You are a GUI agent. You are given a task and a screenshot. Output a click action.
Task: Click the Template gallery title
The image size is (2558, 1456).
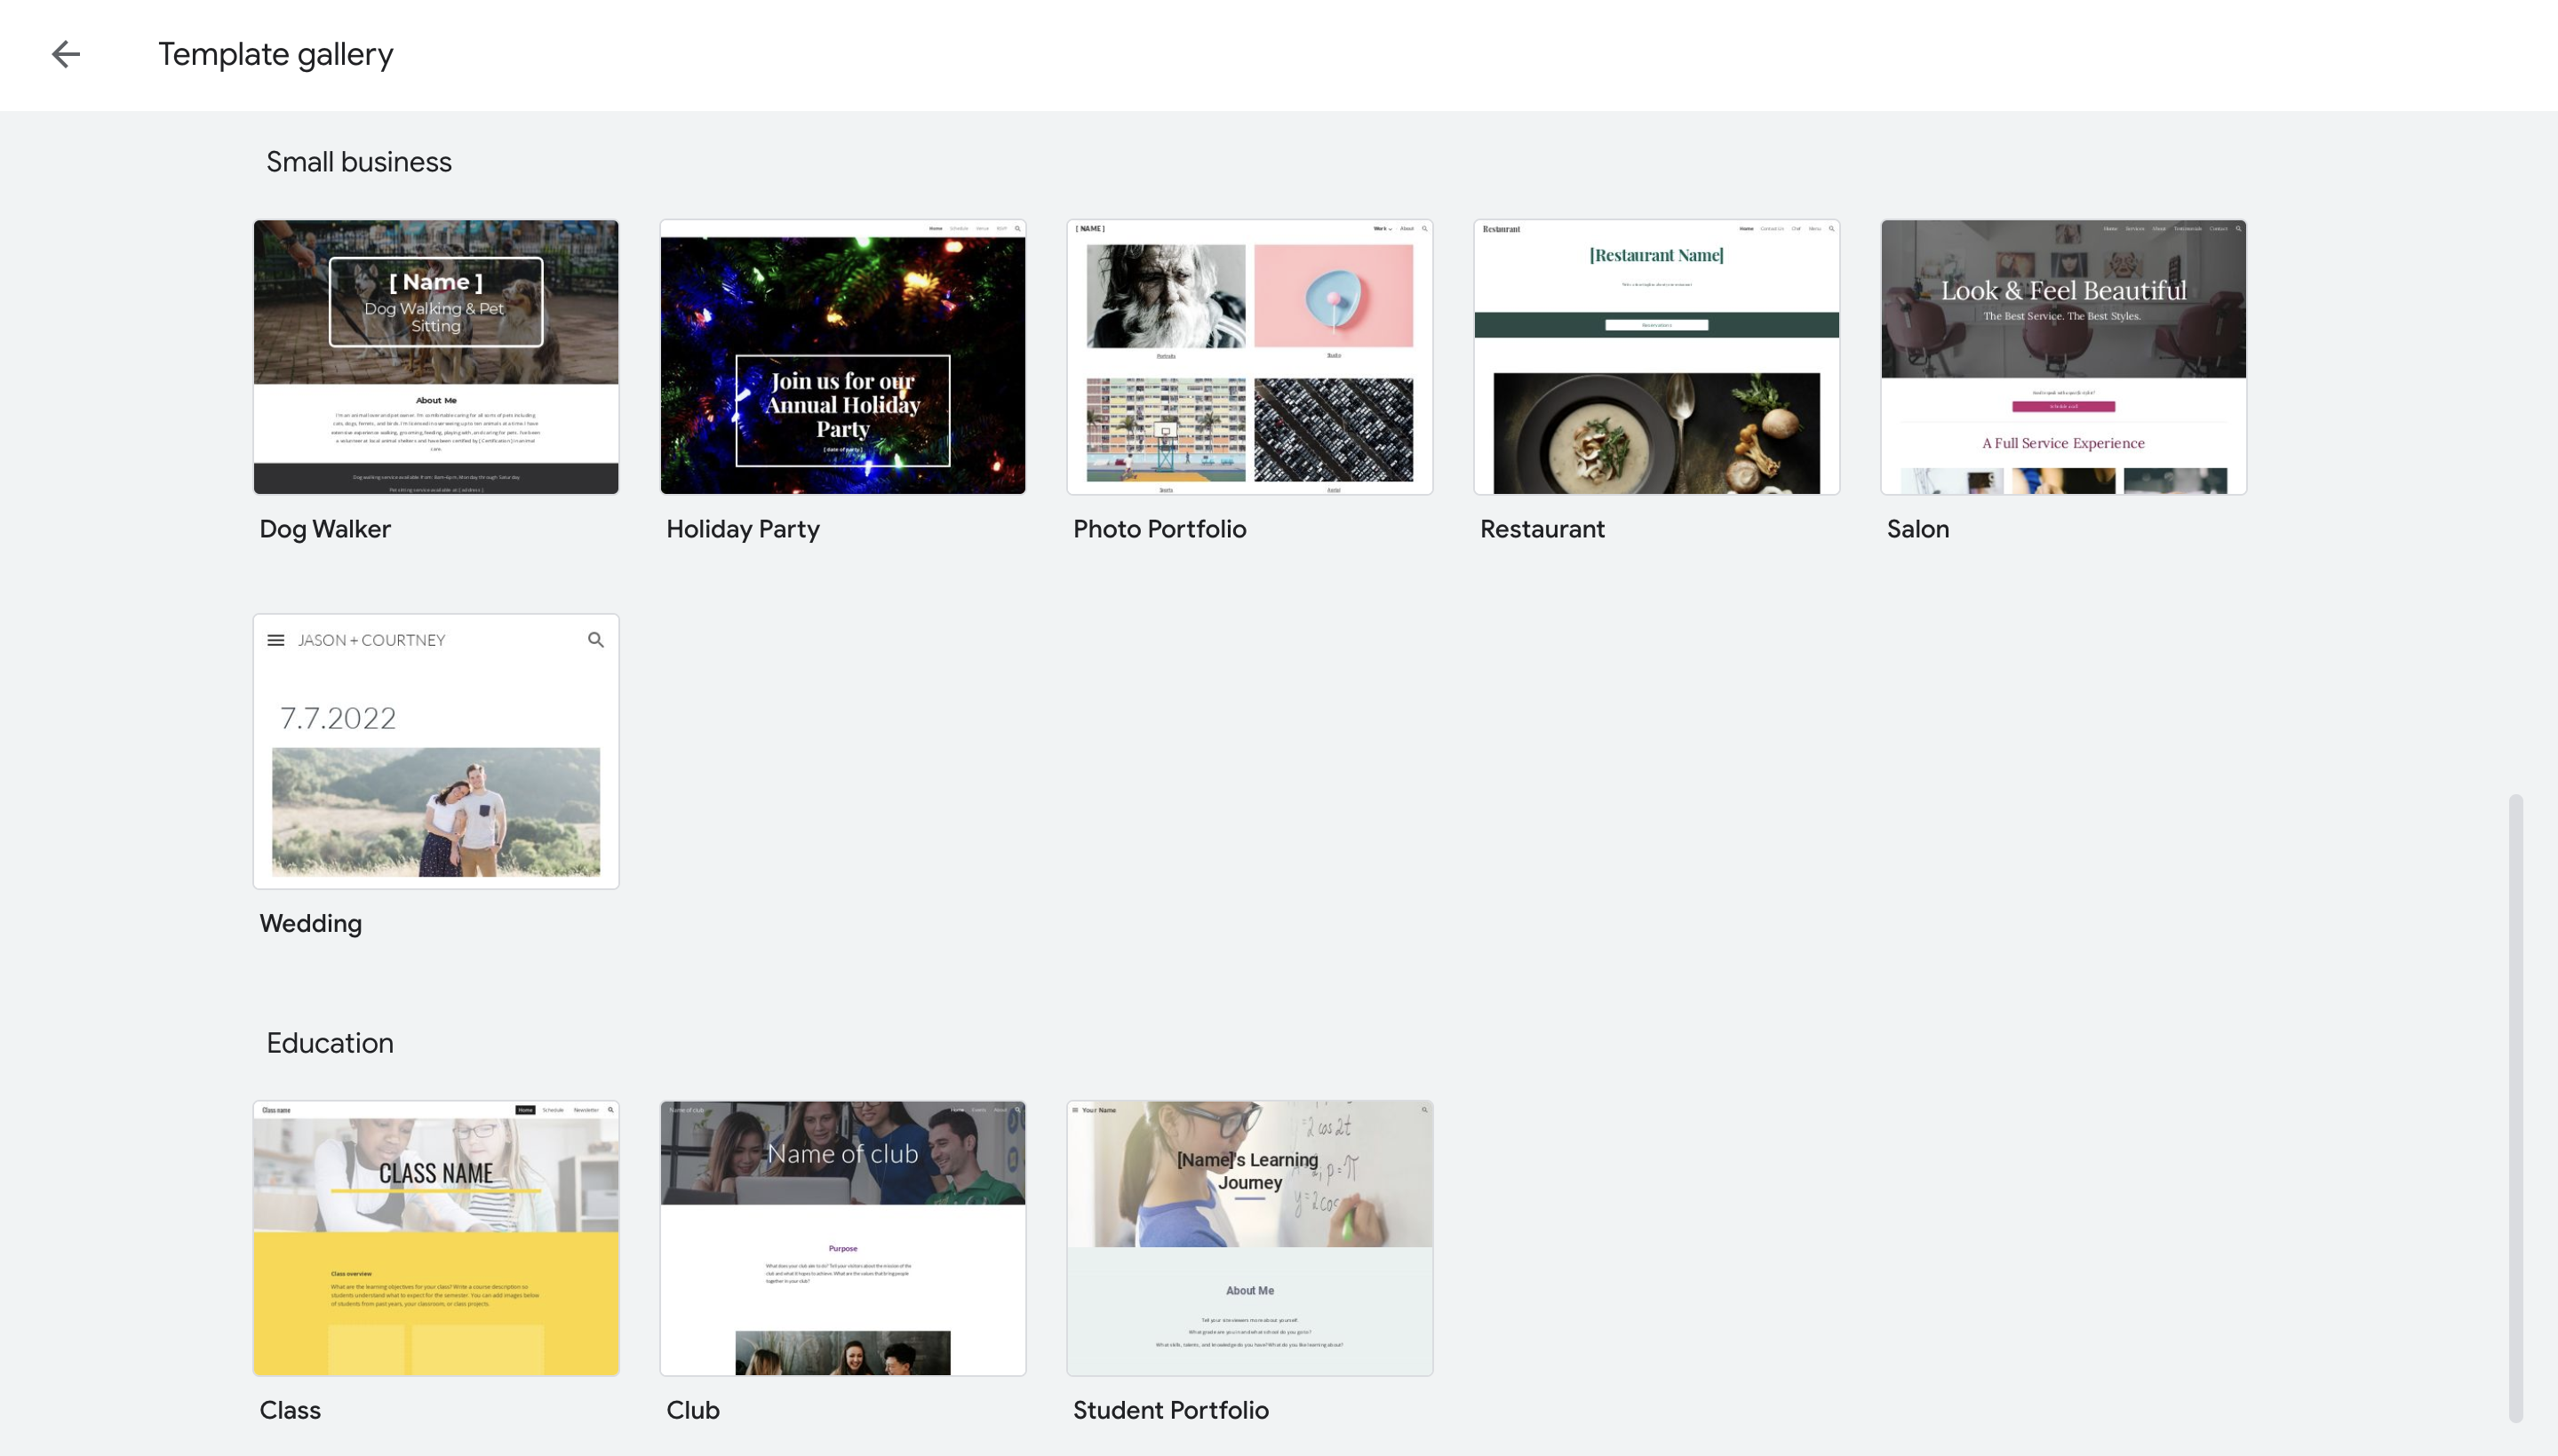[276, 54]
